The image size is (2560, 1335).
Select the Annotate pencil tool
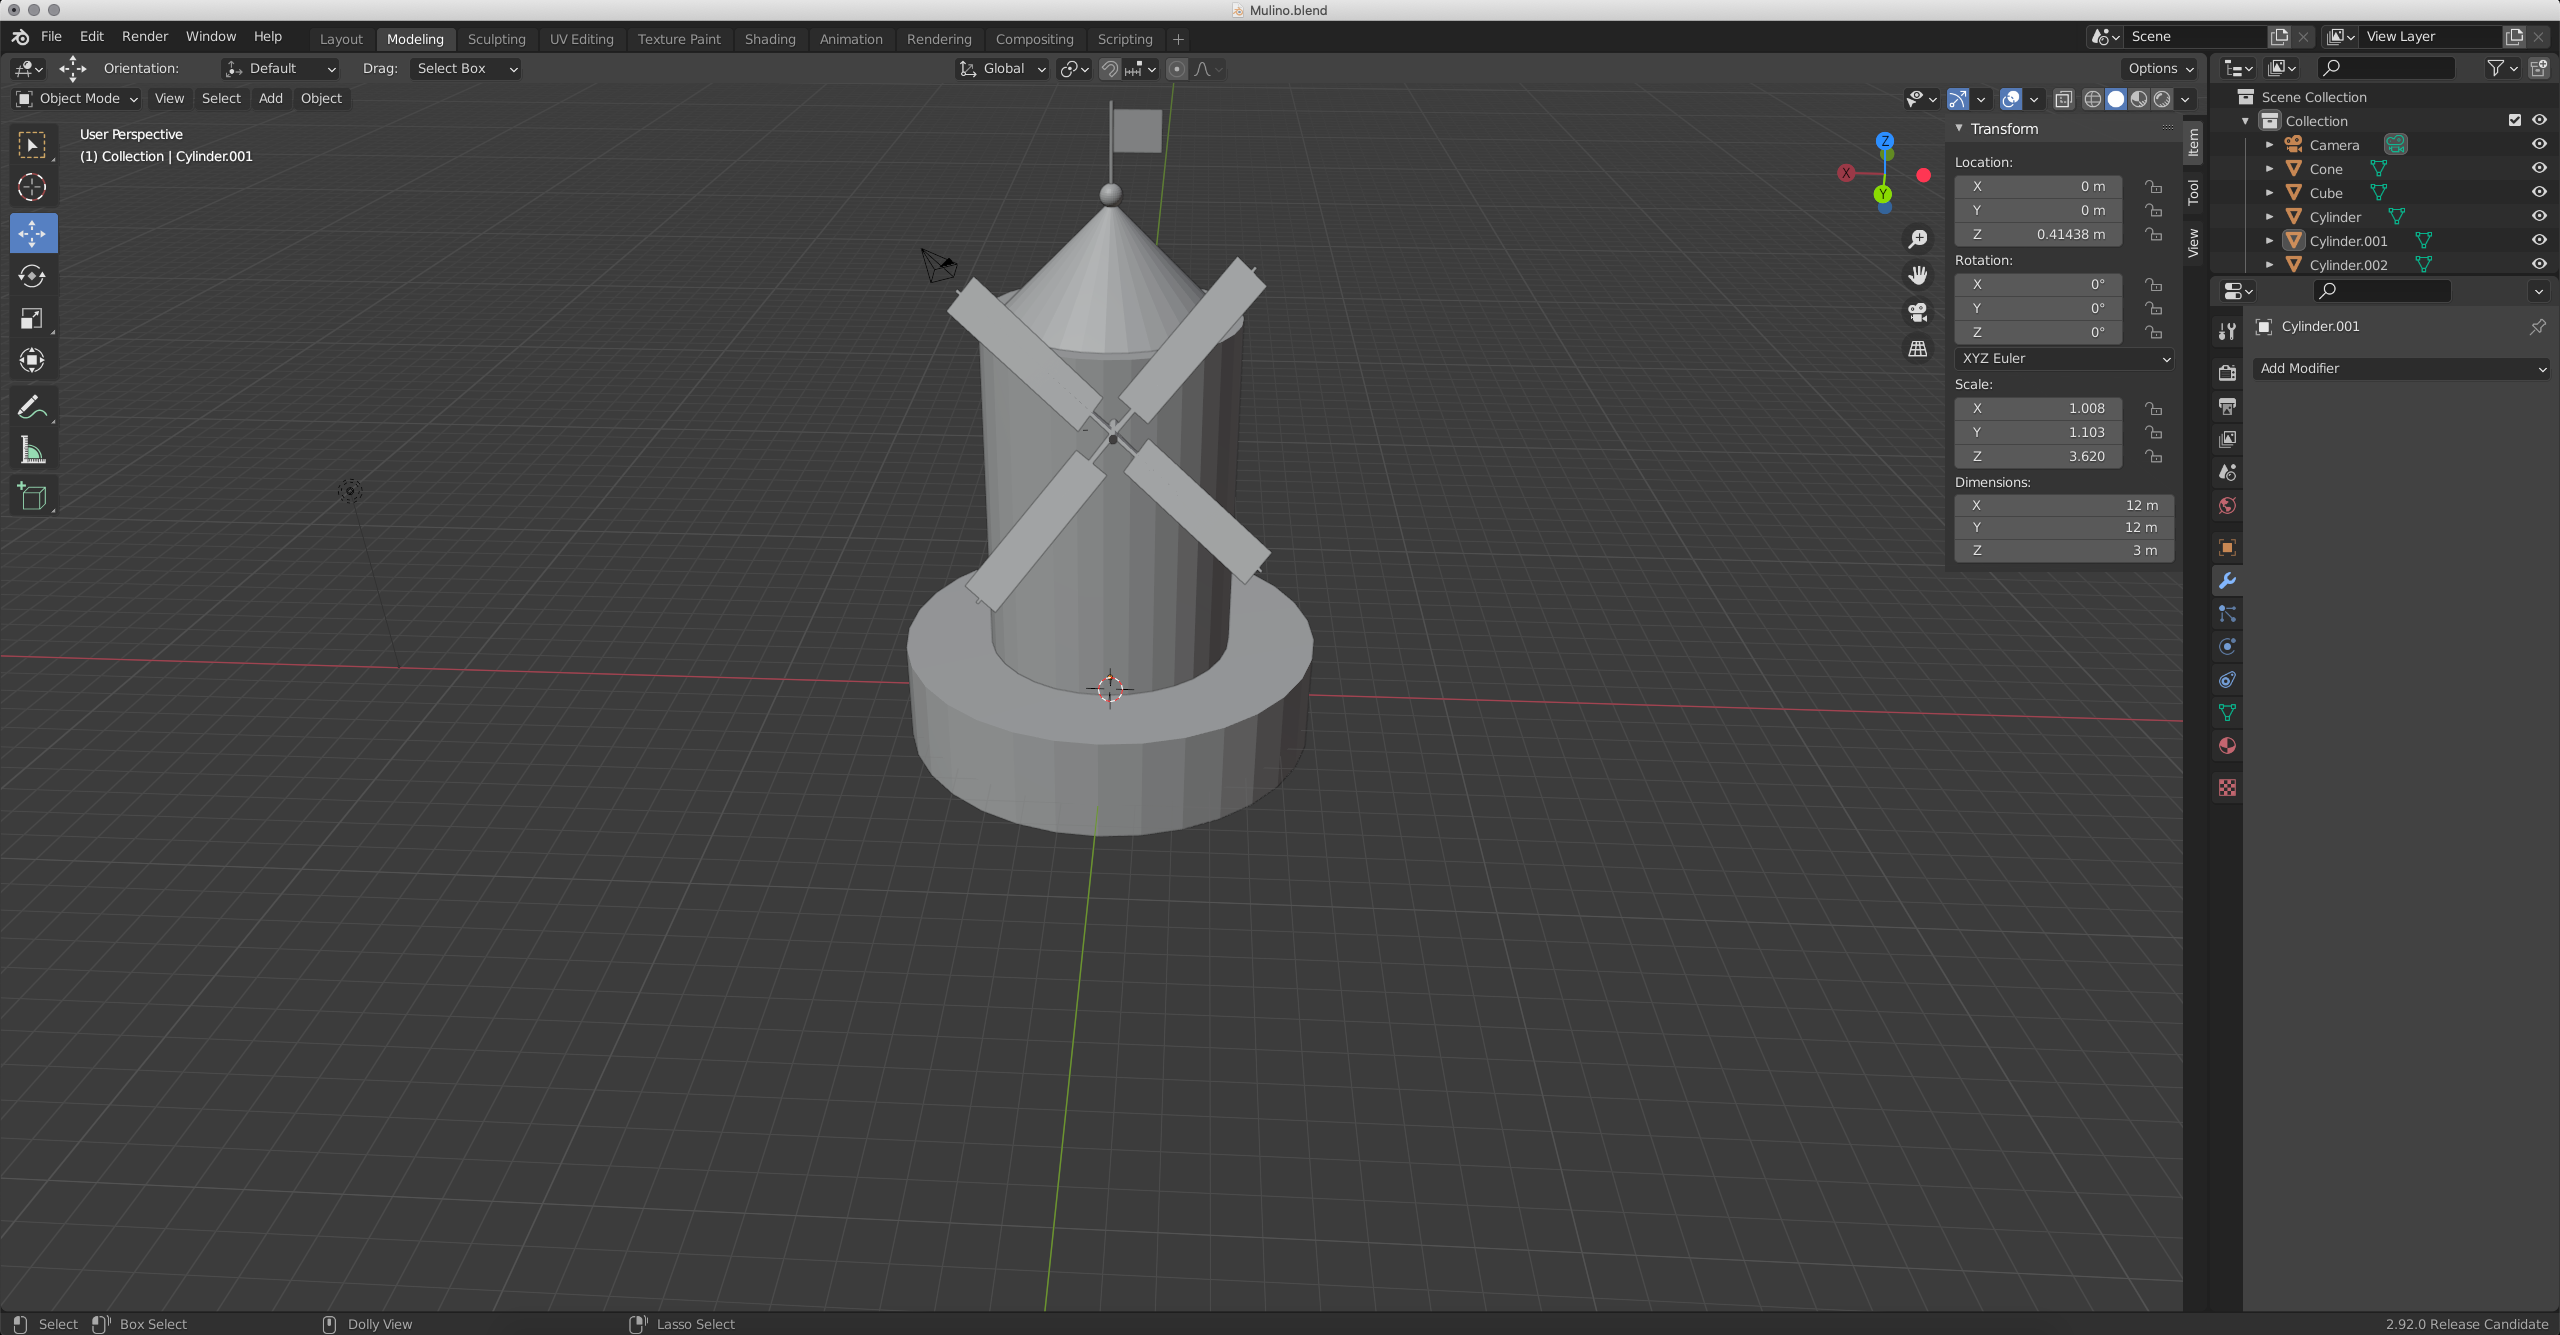[x=32, y=407]
